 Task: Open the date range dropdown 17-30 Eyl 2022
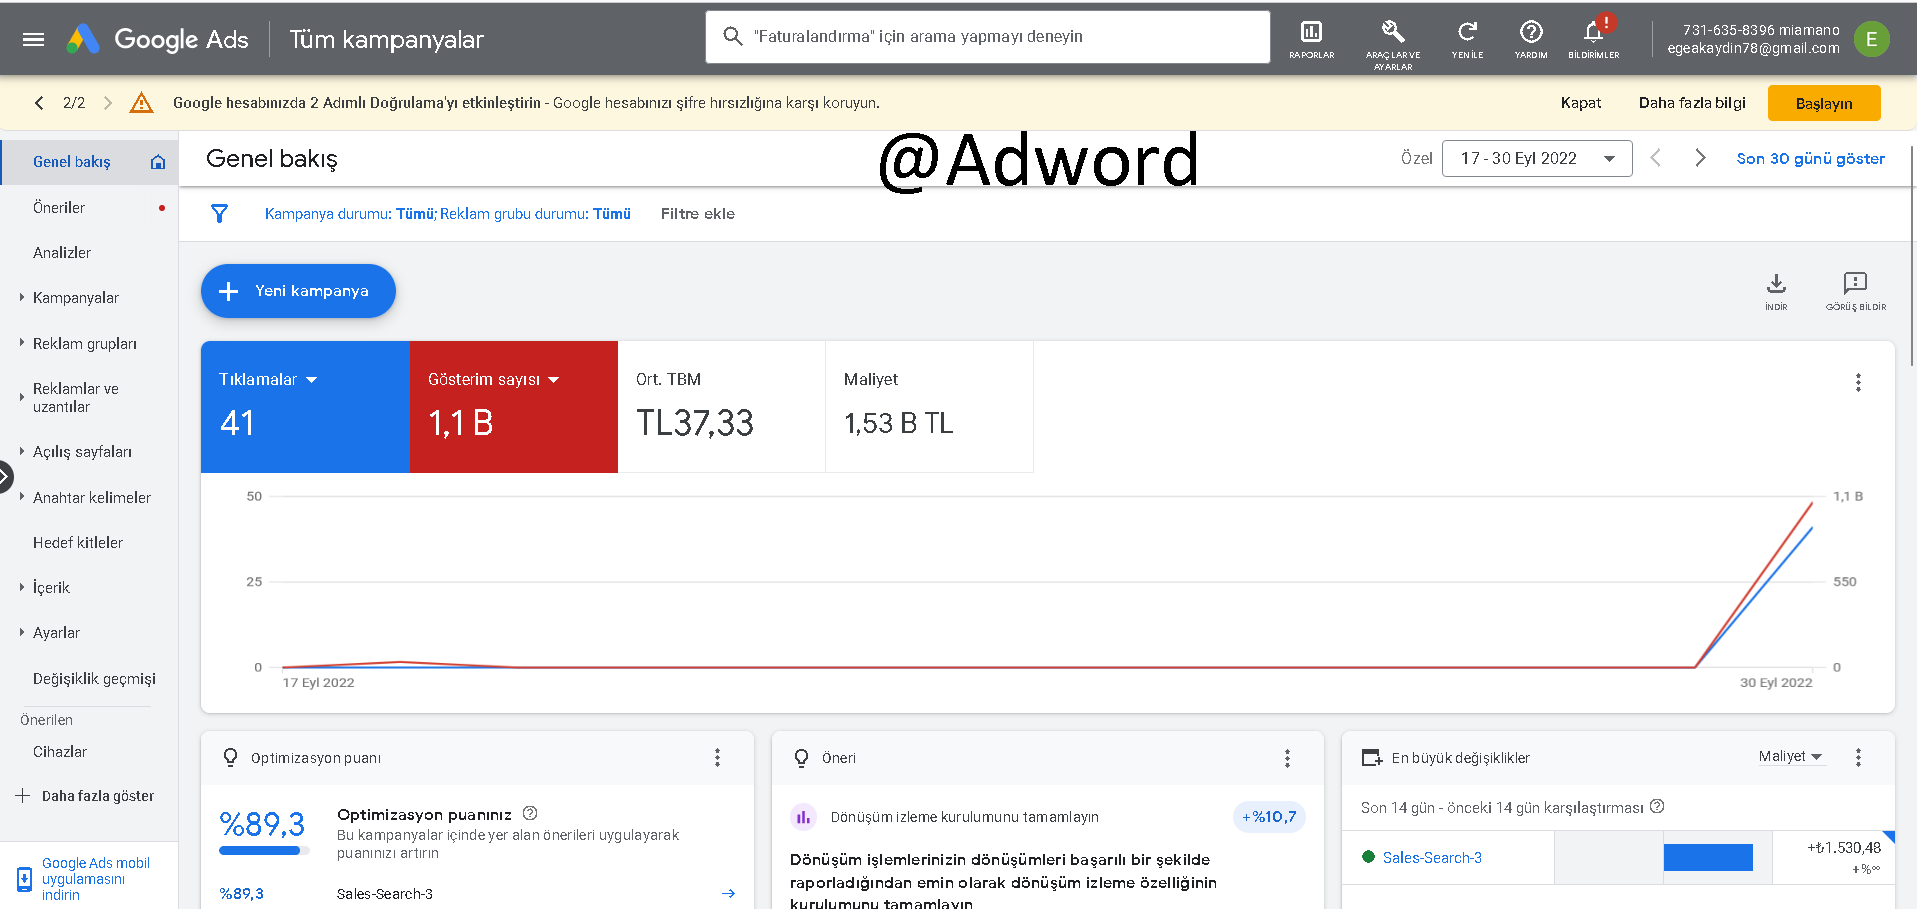coord(1537,158)
